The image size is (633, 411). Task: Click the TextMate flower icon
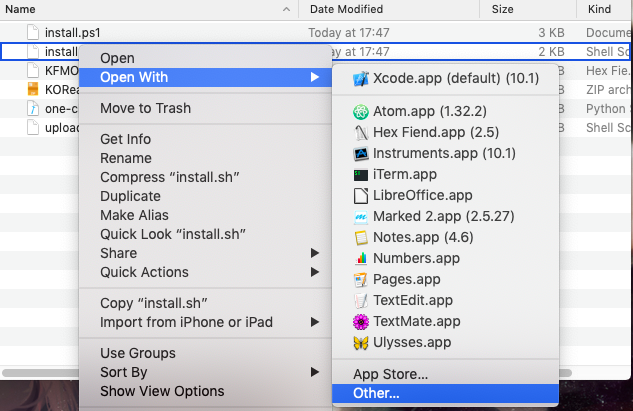pos(361,322)
